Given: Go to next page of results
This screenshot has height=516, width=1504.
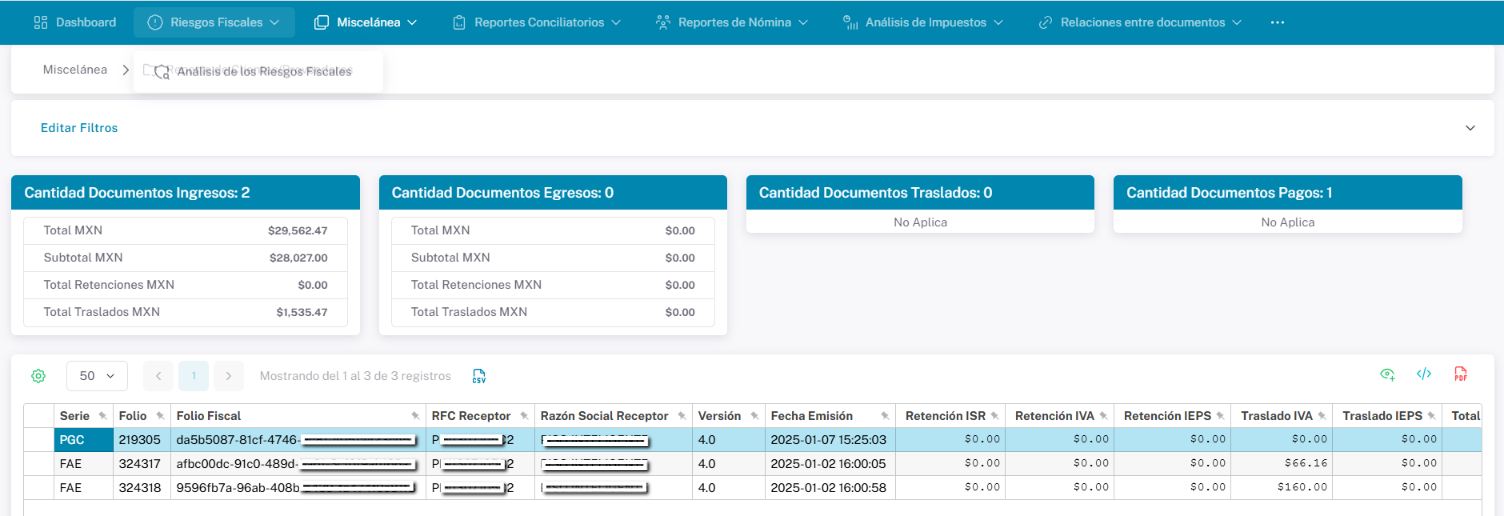Looking at the screenshot, I should tap(229, 376).
